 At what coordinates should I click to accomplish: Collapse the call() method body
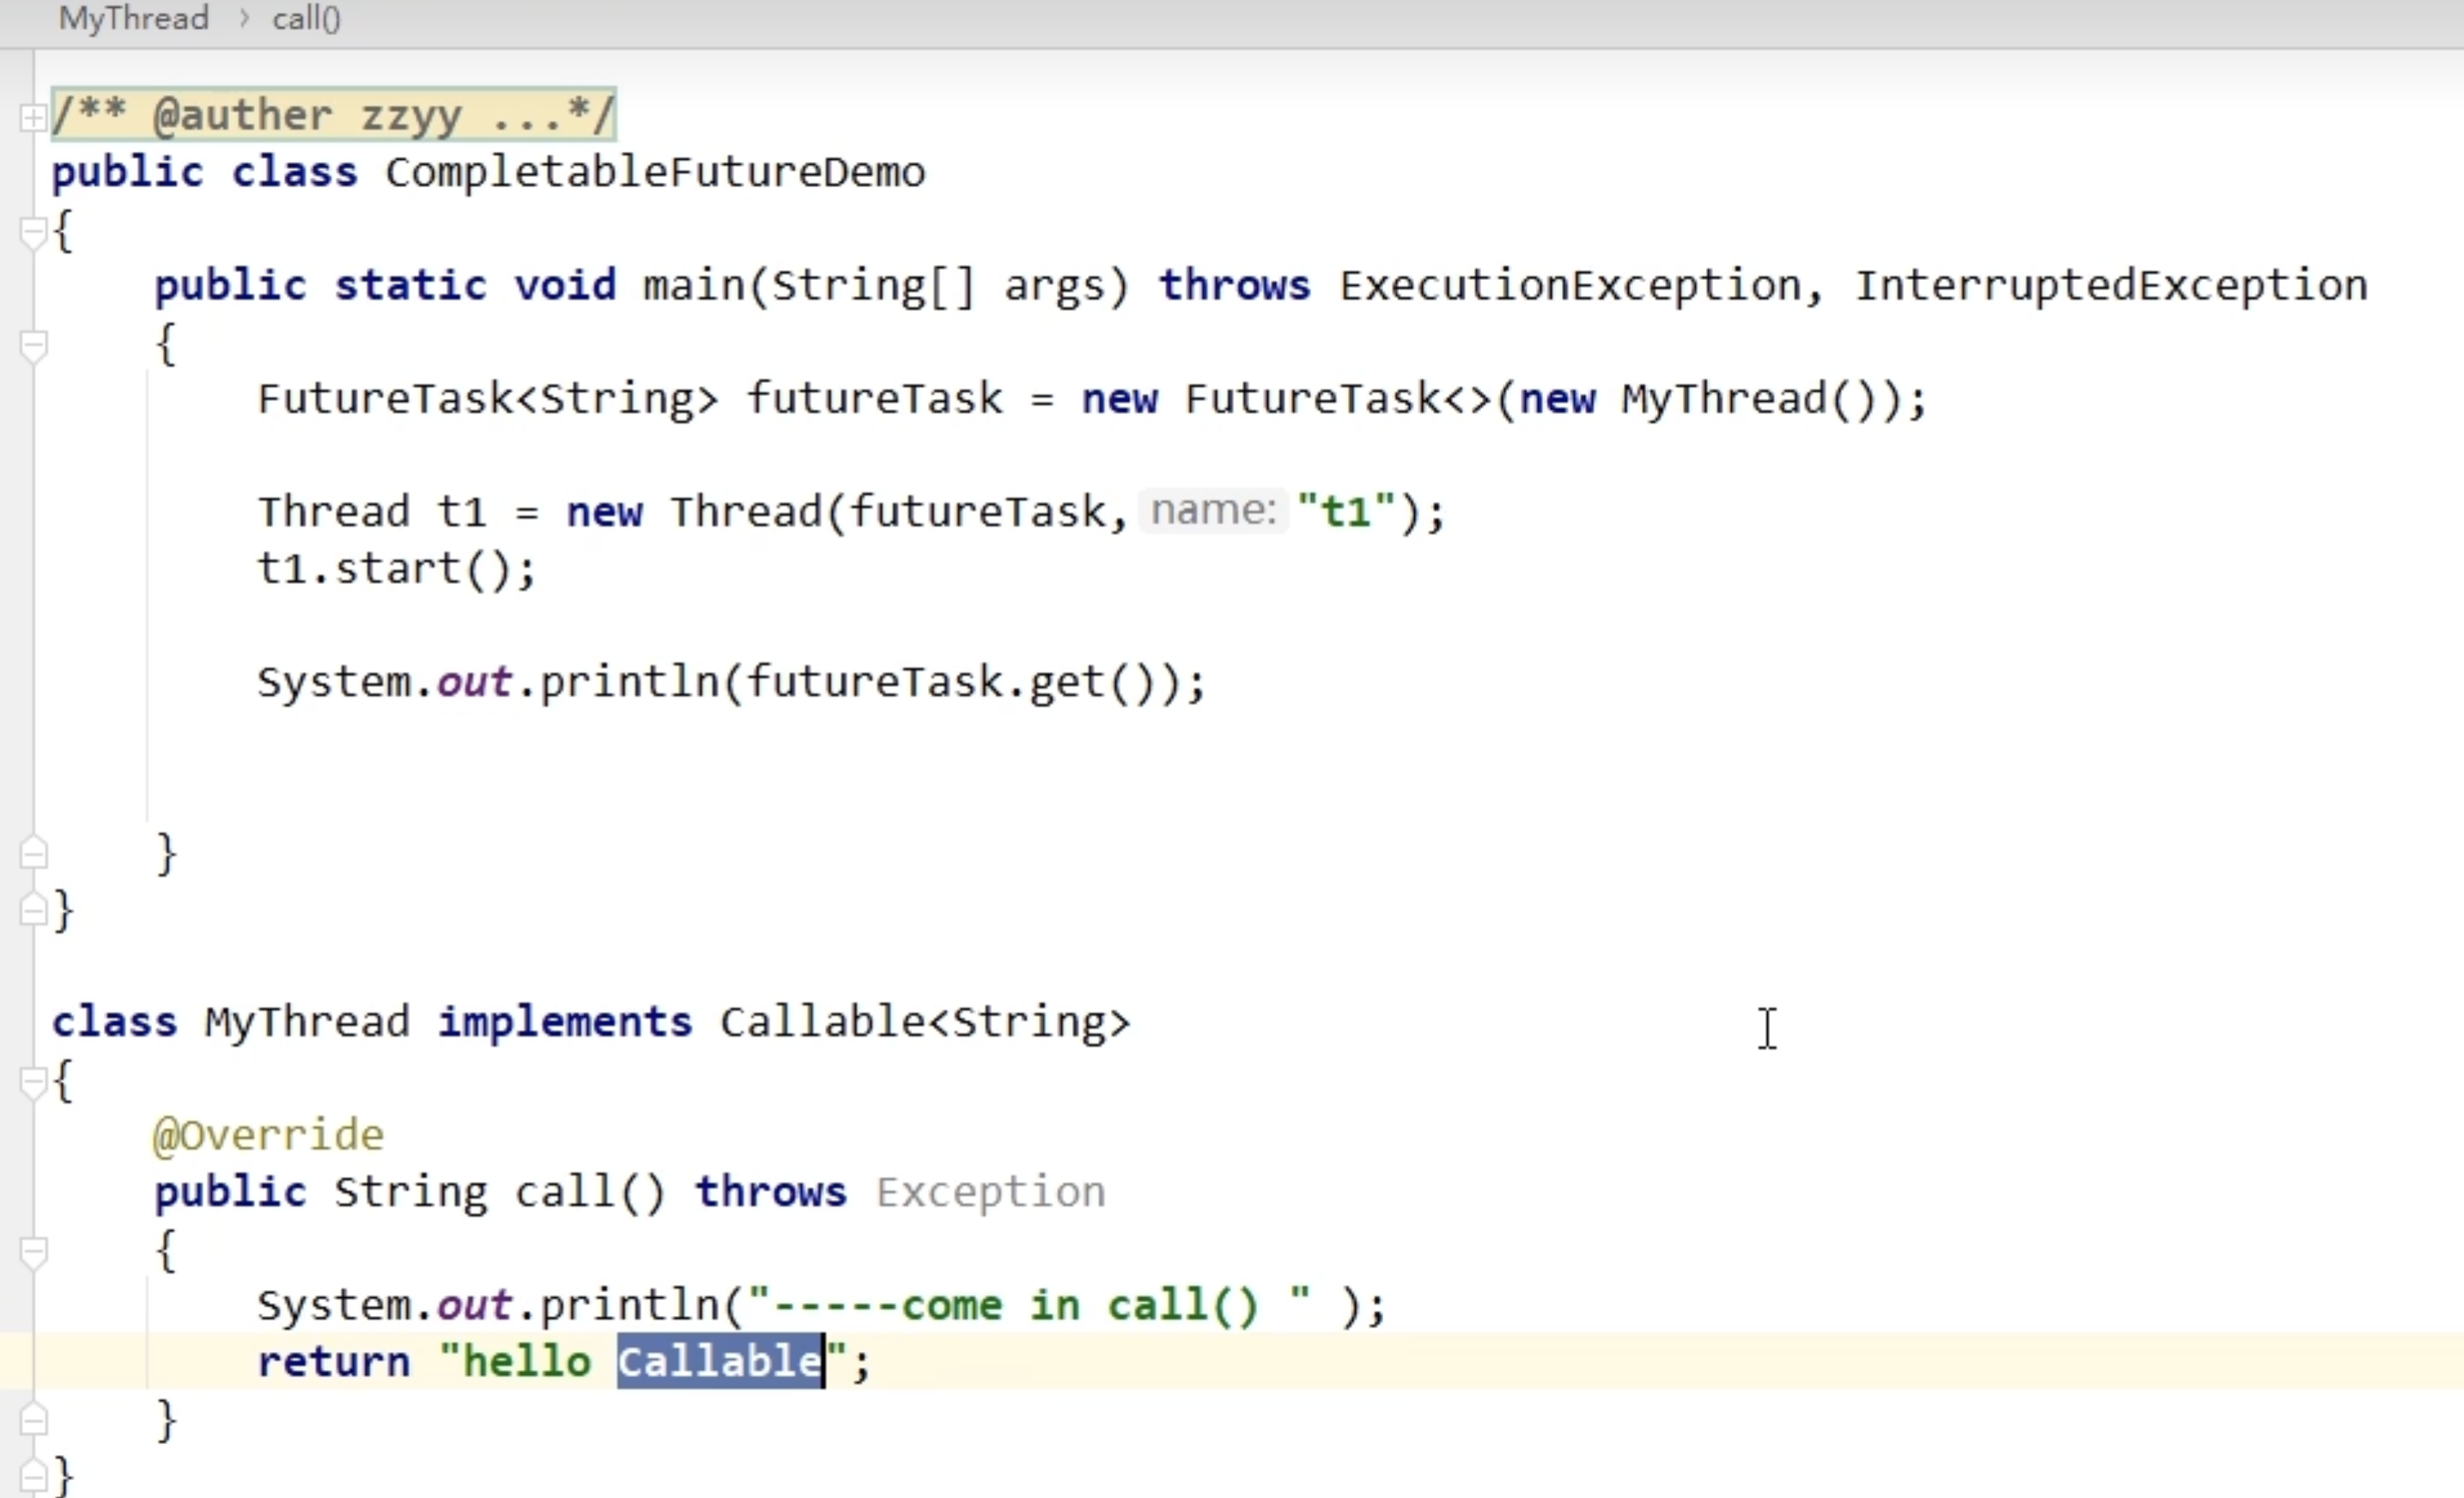pyautogui.click(x=32, y=1251)
